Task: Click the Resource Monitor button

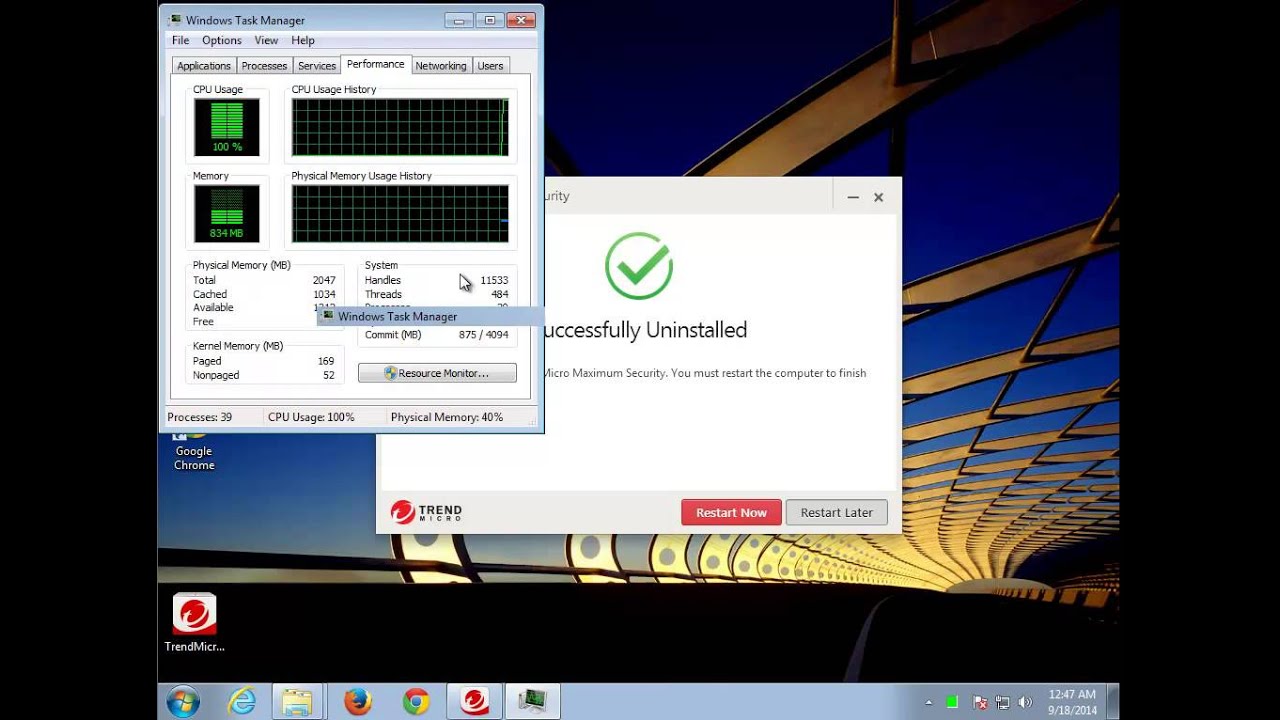Action: [437, 373]
